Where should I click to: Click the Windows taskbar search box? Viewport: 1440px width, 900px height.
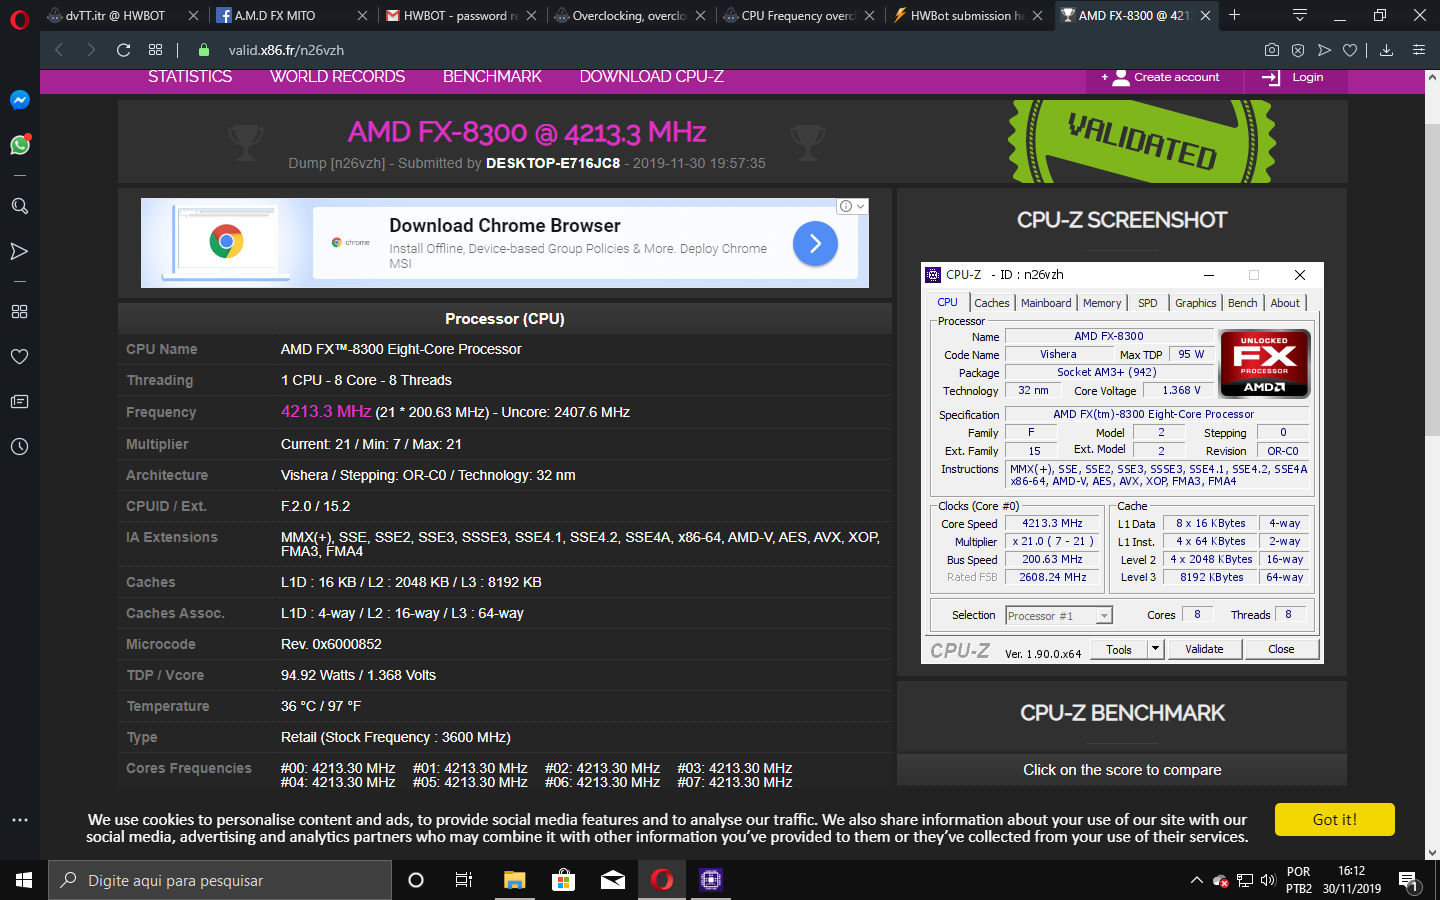[220, 880]
